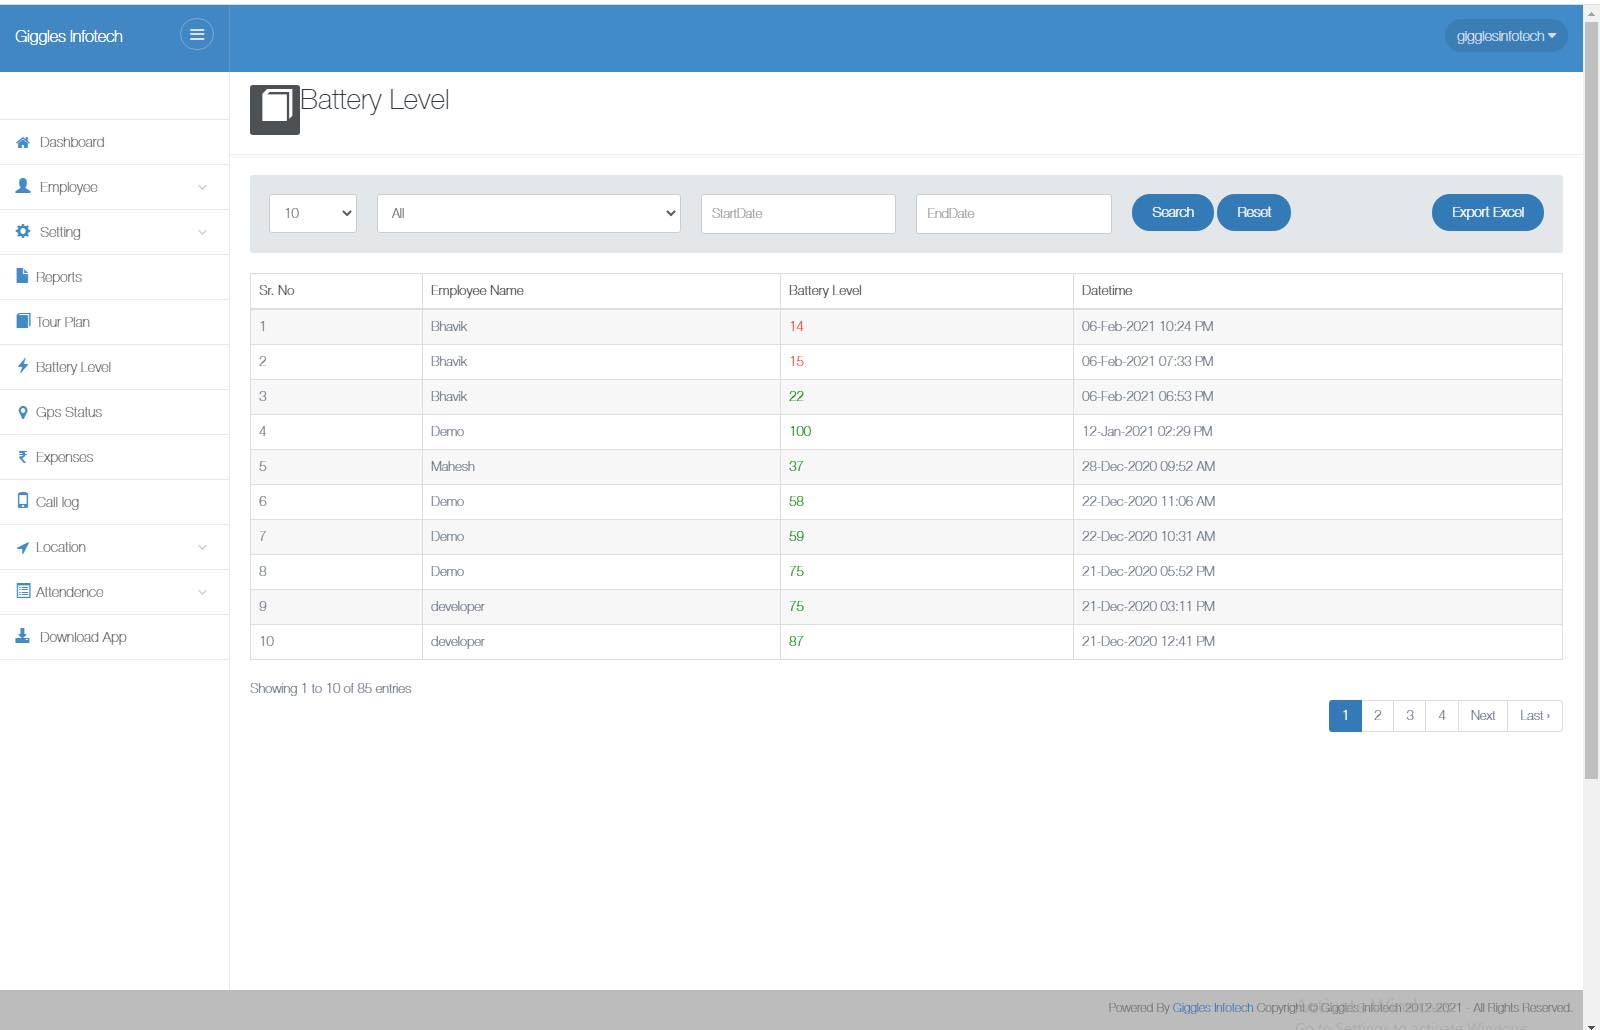Click the Battery Level lightning icon
This screenshot has height=1030, width=1600.
(22, 366)
